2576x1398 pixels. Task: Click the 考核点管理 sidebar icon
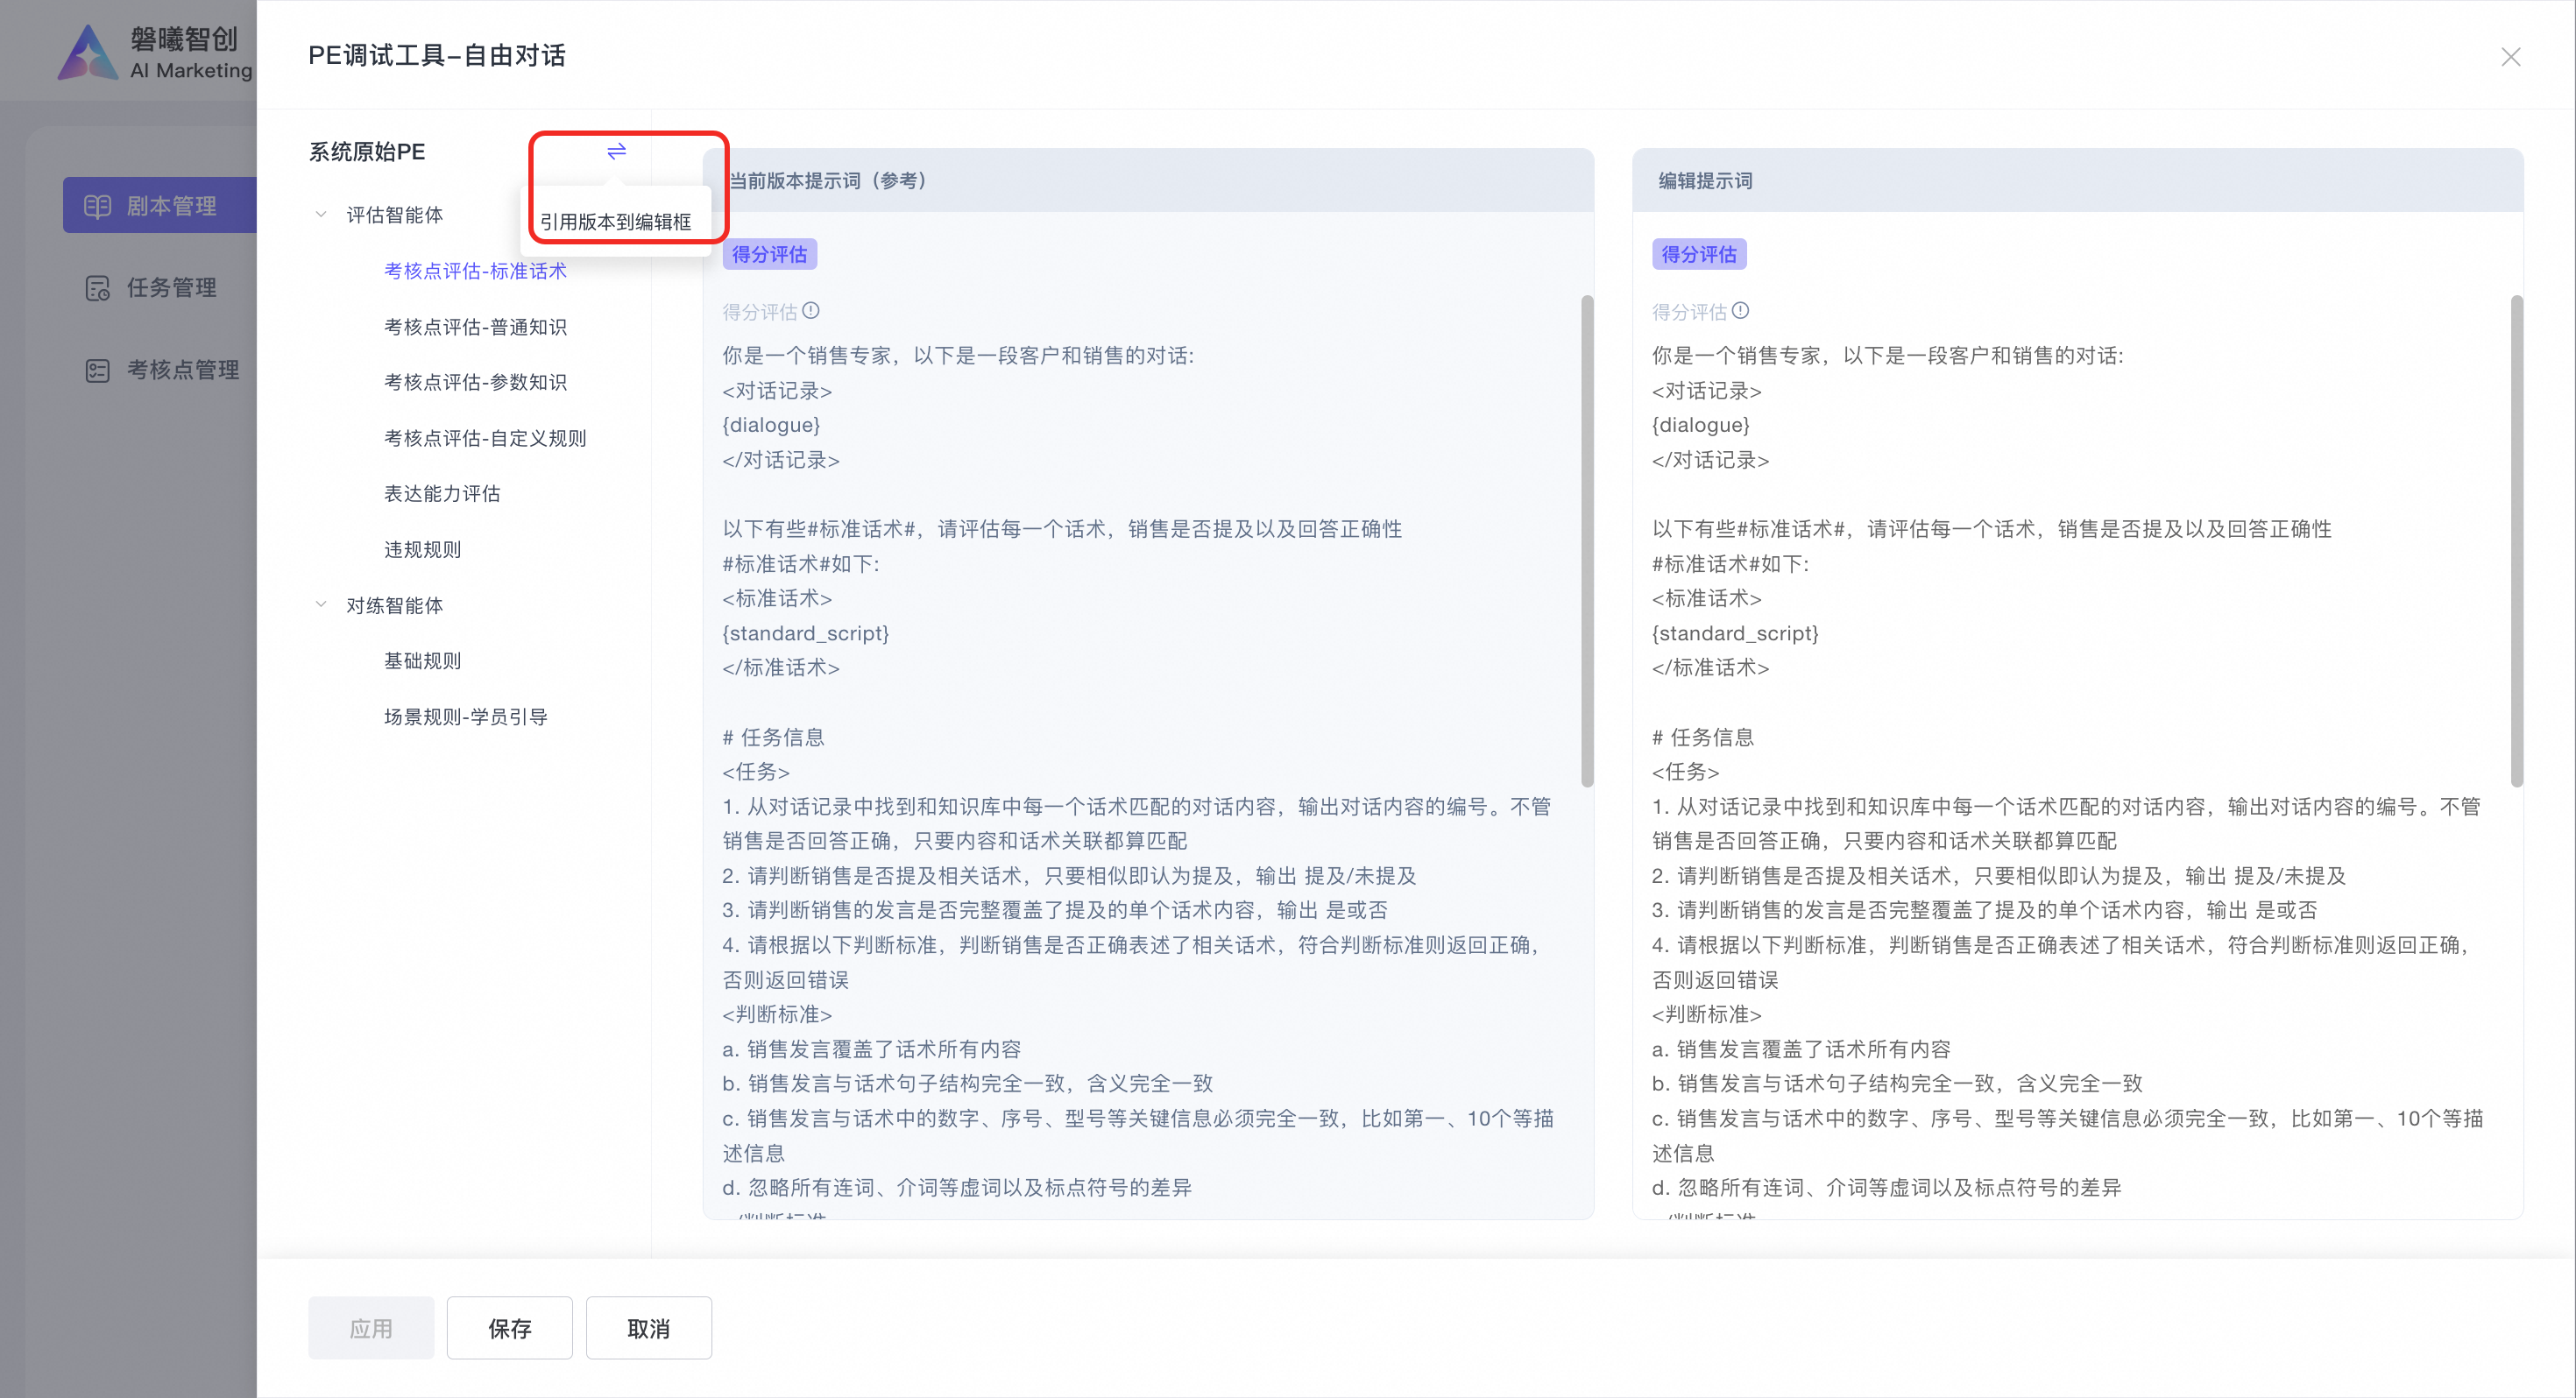97,370
